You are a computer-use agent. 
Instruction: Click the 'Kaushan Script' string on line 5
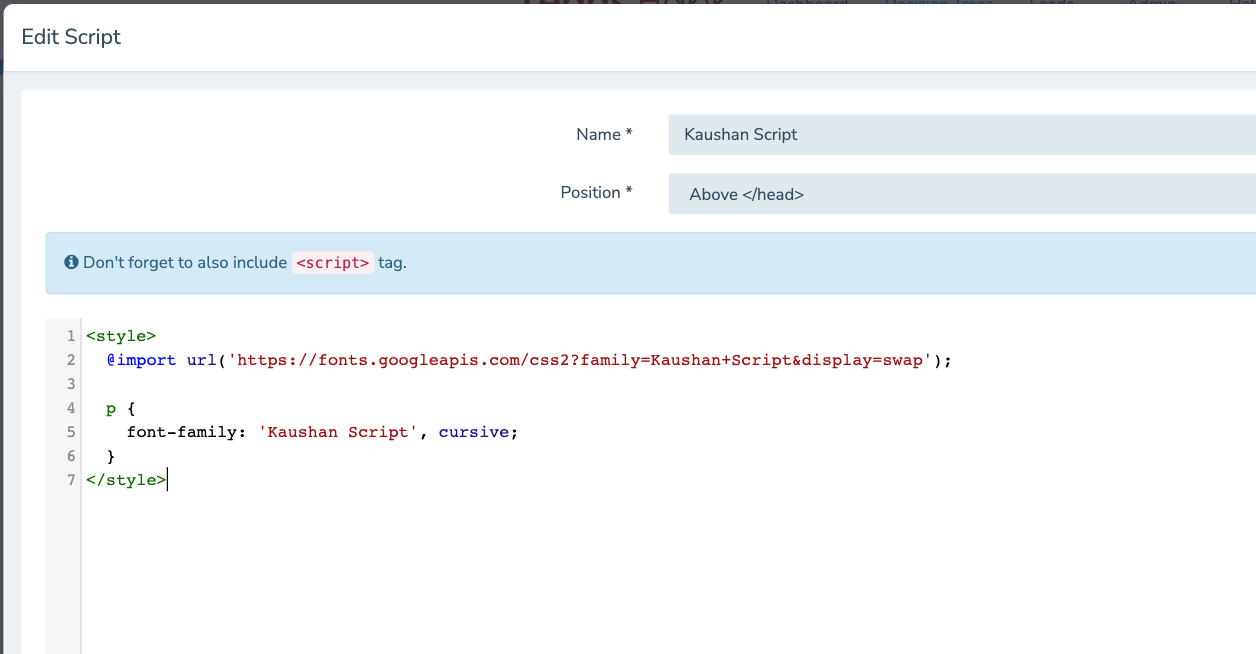tap(338, 432)
